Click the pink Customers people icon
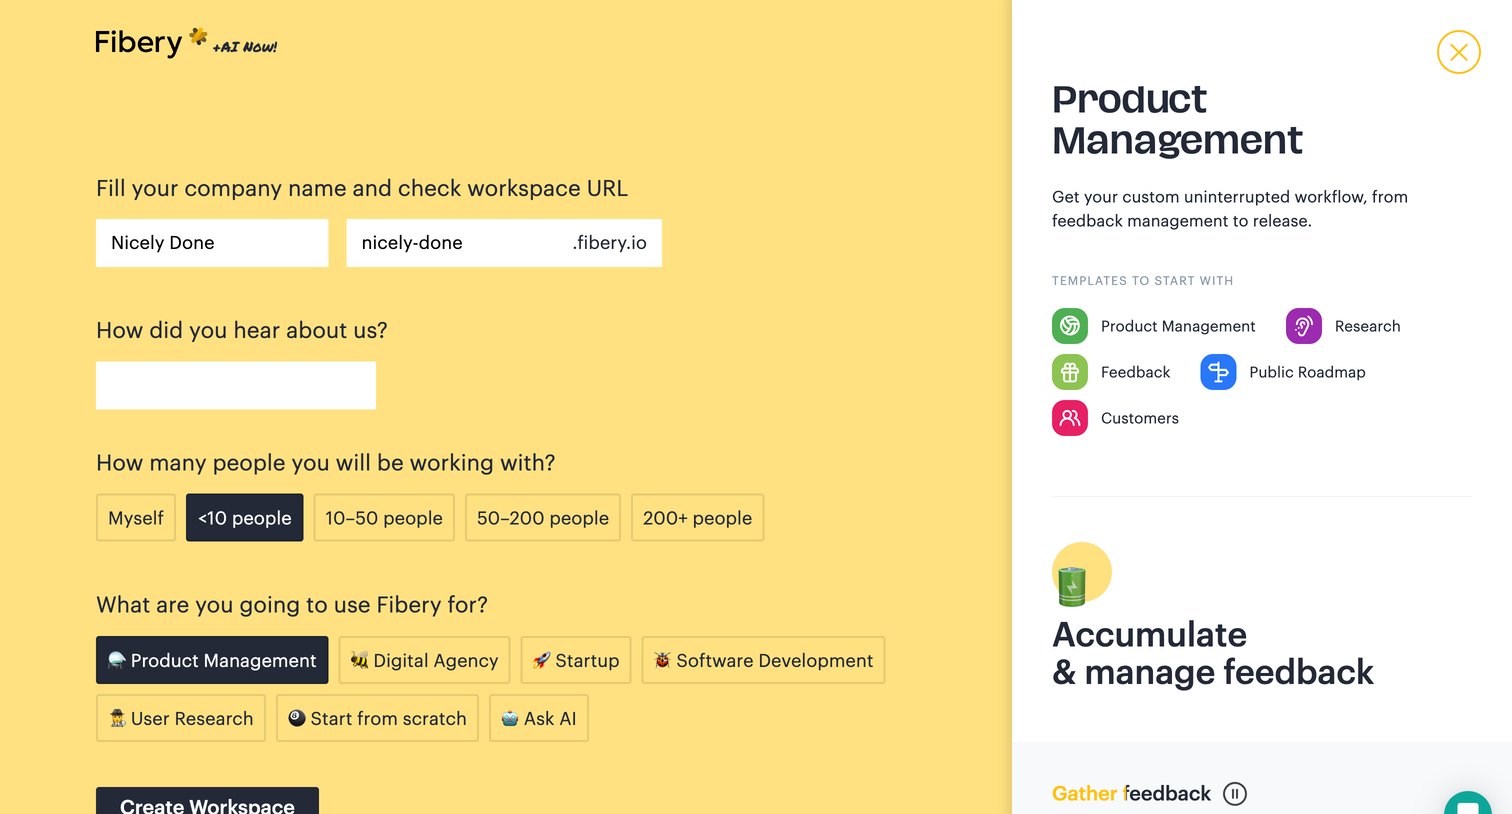This screenshot has width=1512, height=814. click(x=1070, y=418)
